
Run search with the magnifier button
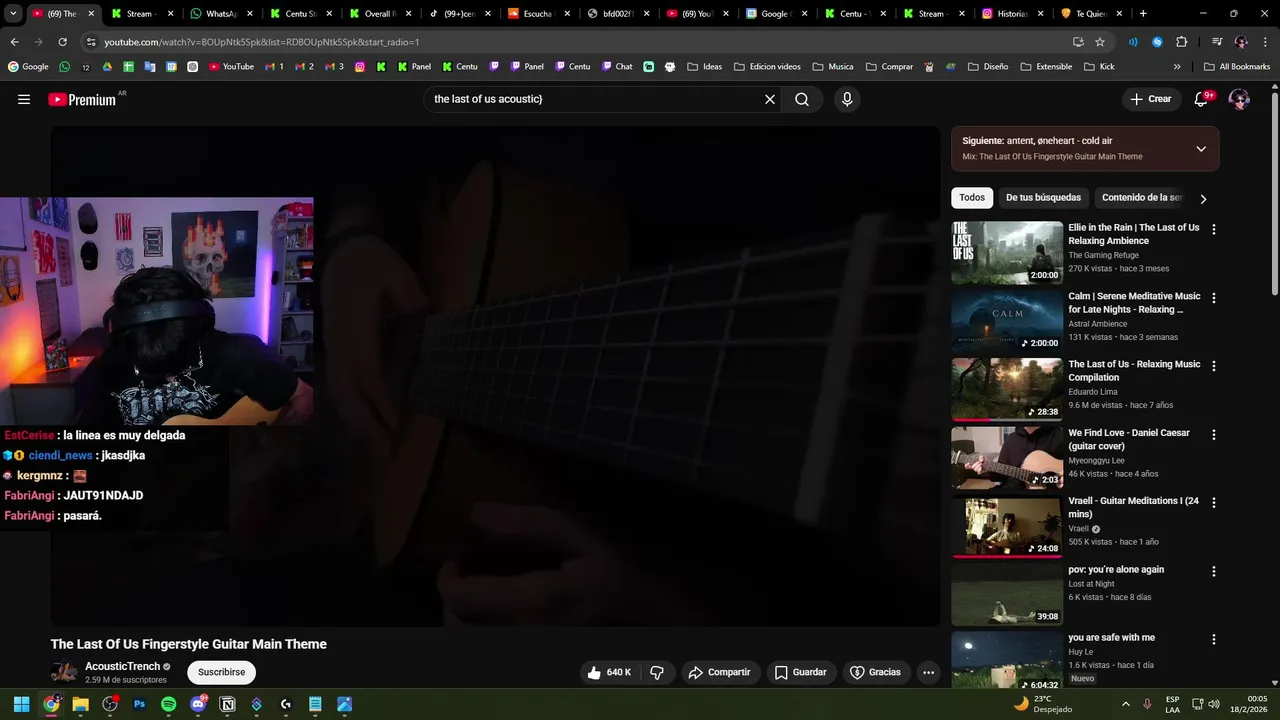tap(802, 99)
